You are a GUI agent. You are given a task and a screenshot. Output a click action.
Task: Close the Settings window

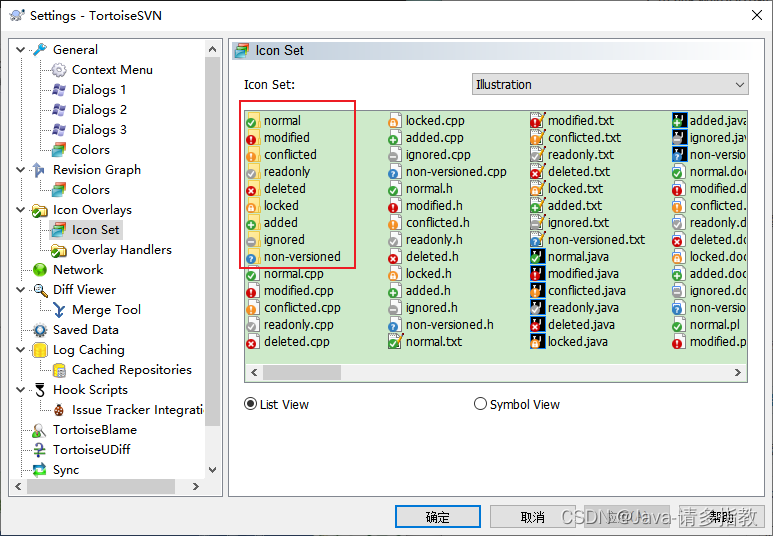[757, 15]
